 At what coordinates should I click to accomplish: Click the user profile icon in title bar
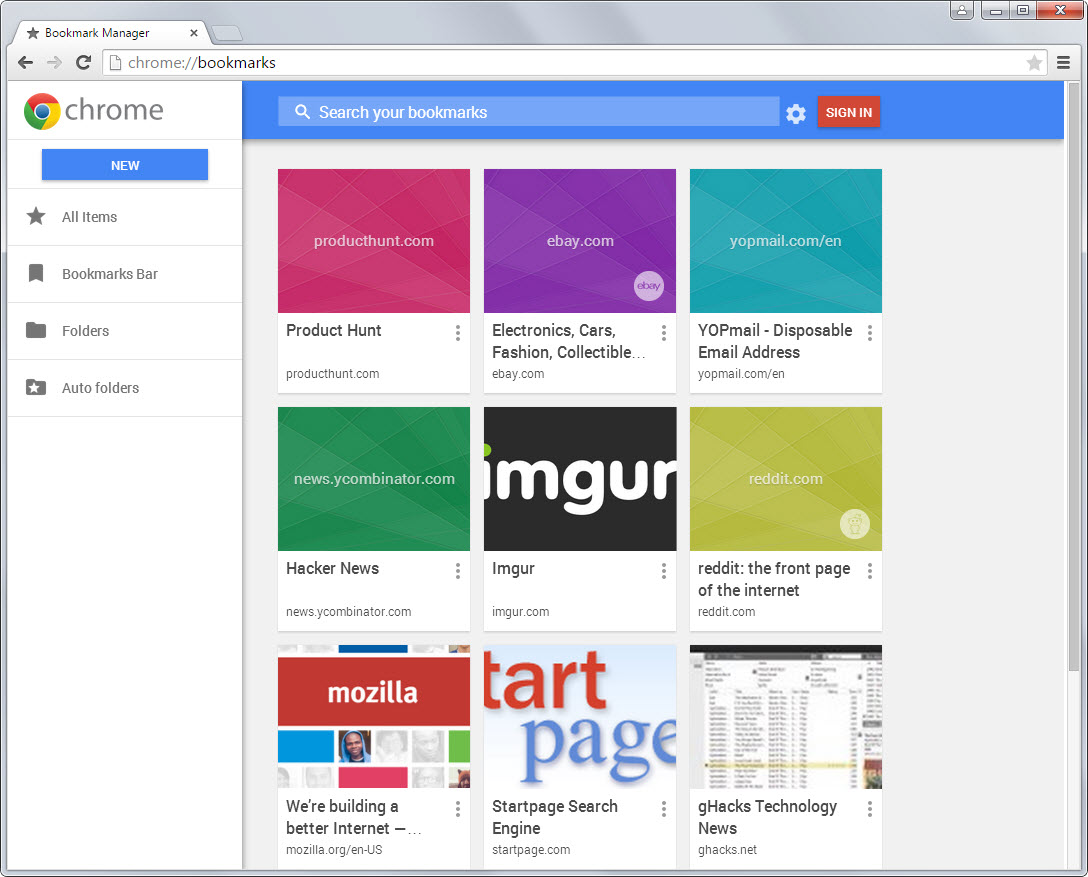pyautogui.click(x=962, y=10)
